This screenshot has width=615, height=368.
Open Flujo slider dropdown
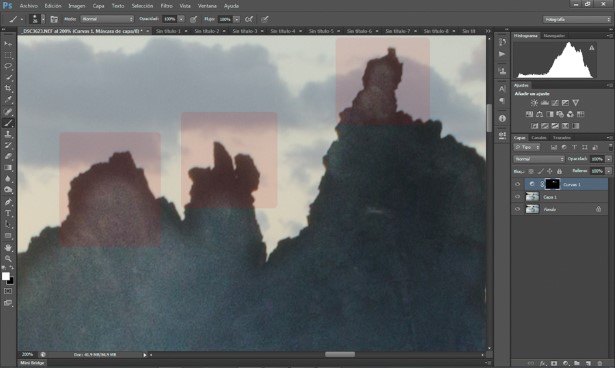(x=237, y=19)
